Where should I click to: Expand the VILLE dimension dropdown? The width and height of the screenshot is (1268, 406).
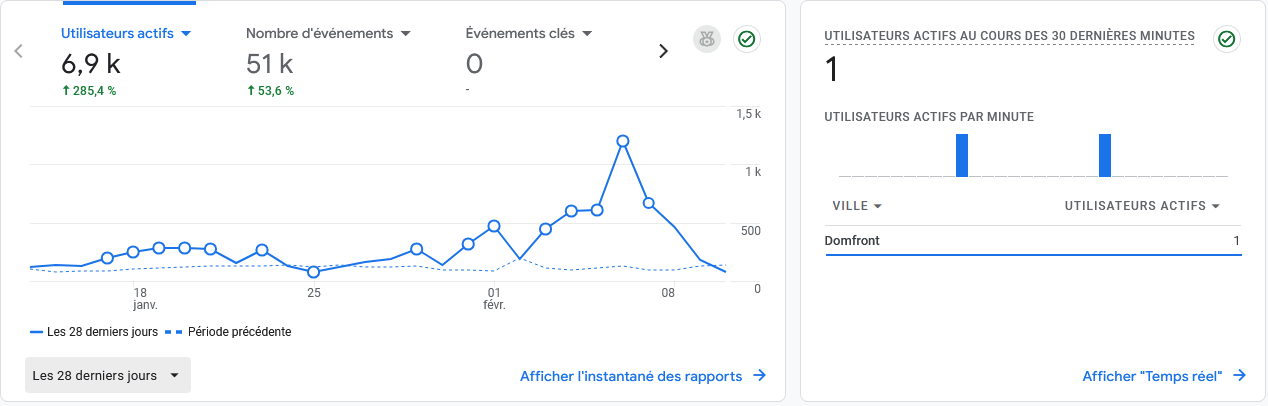click(x=877, y=206)
